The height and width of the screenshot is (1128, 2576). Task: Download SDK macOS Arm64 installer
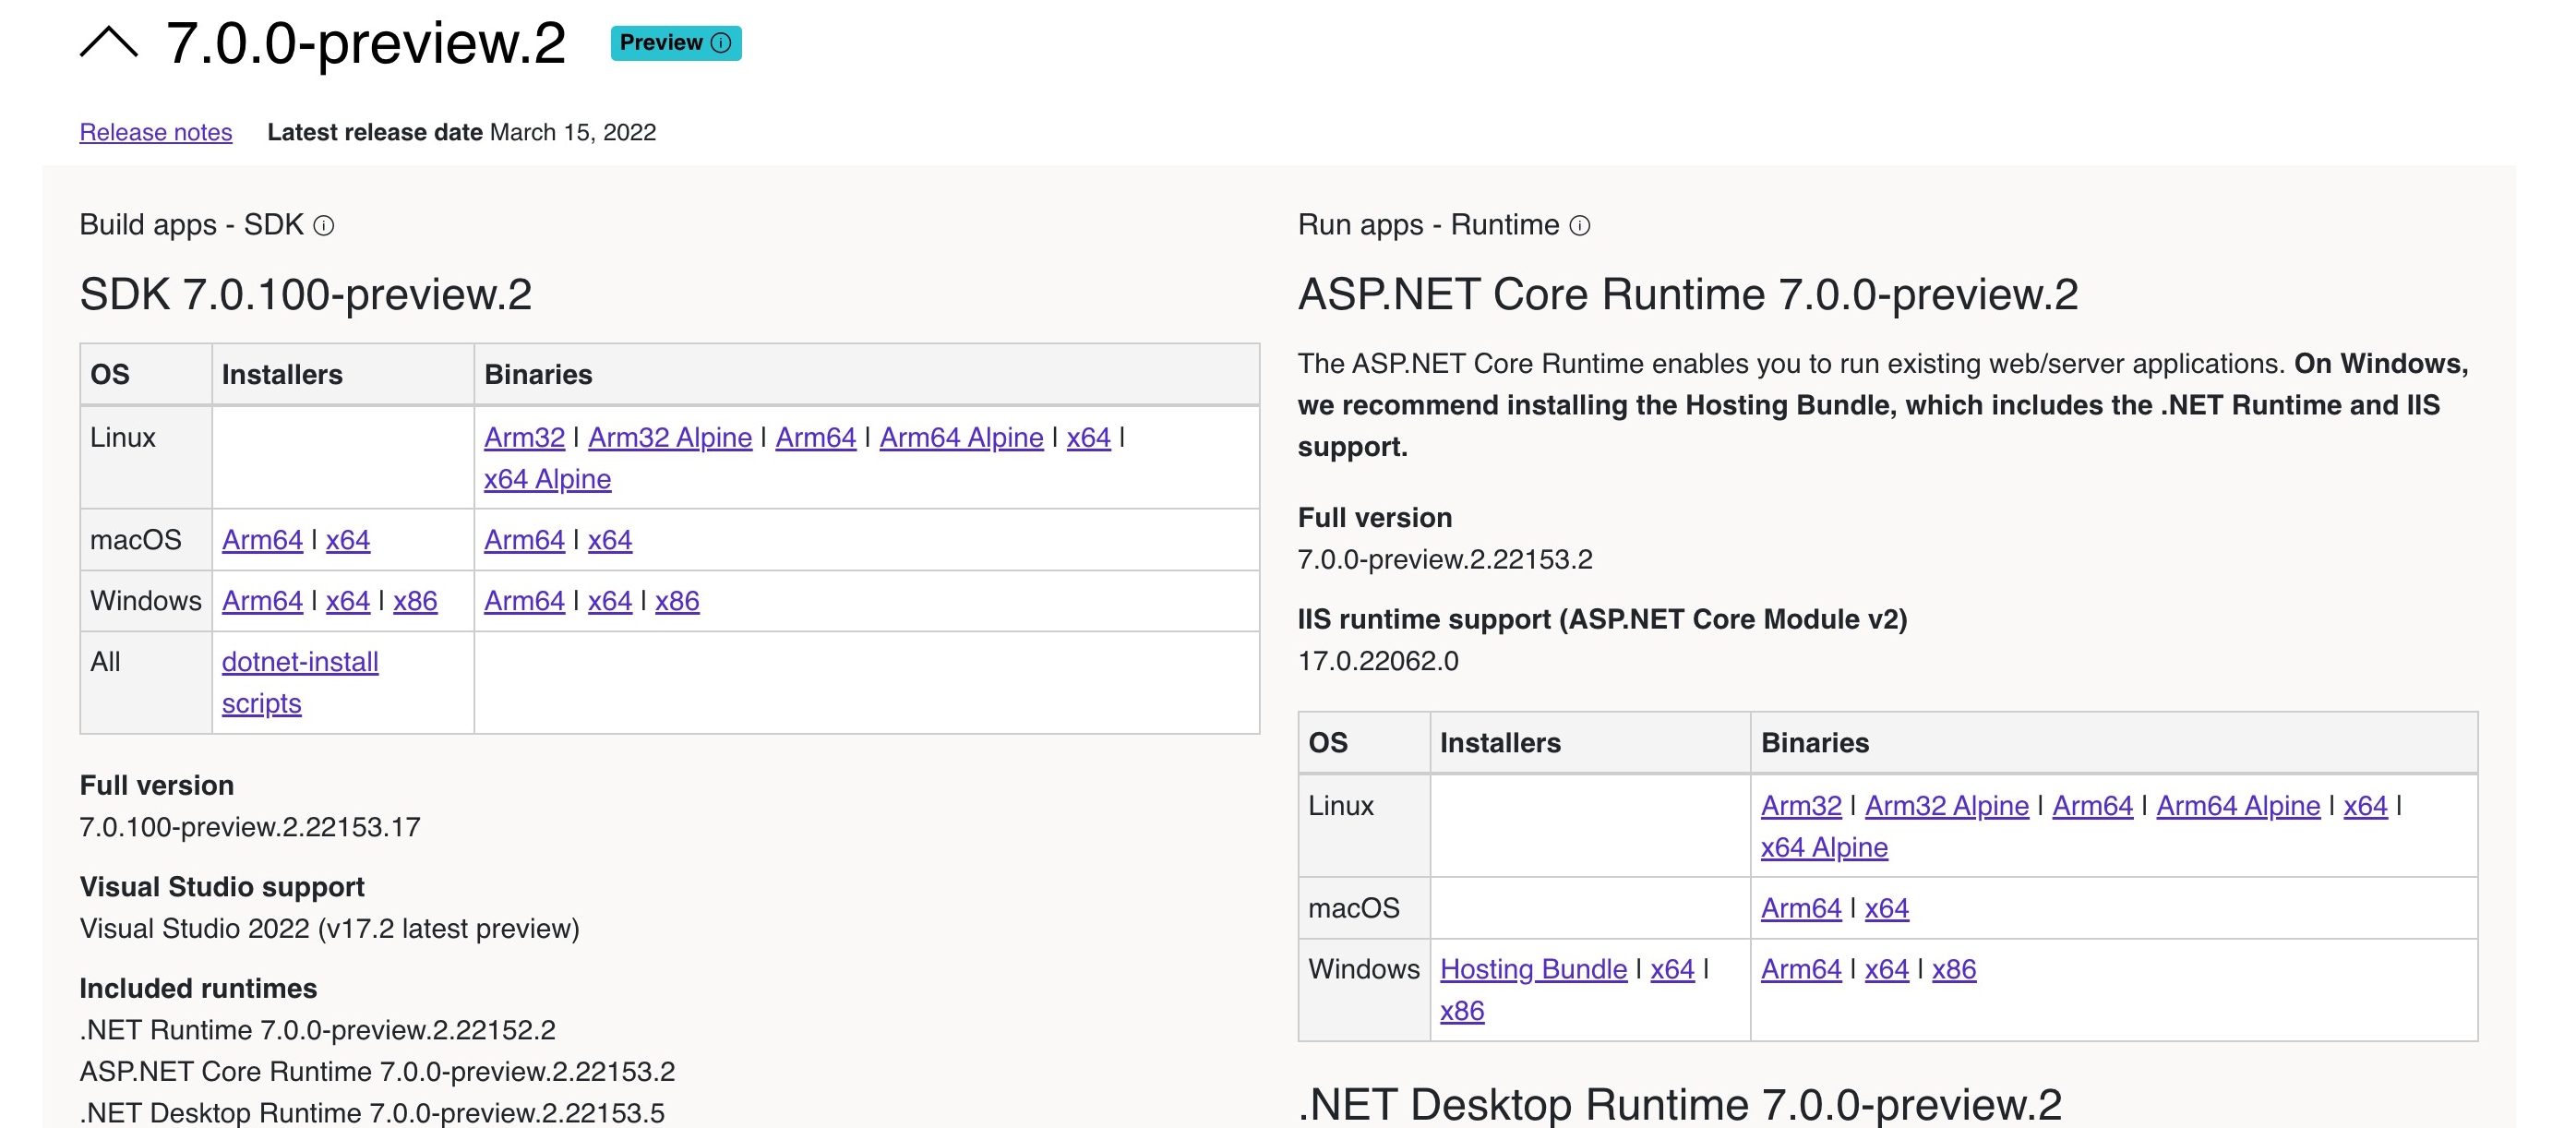coord(262,540)
